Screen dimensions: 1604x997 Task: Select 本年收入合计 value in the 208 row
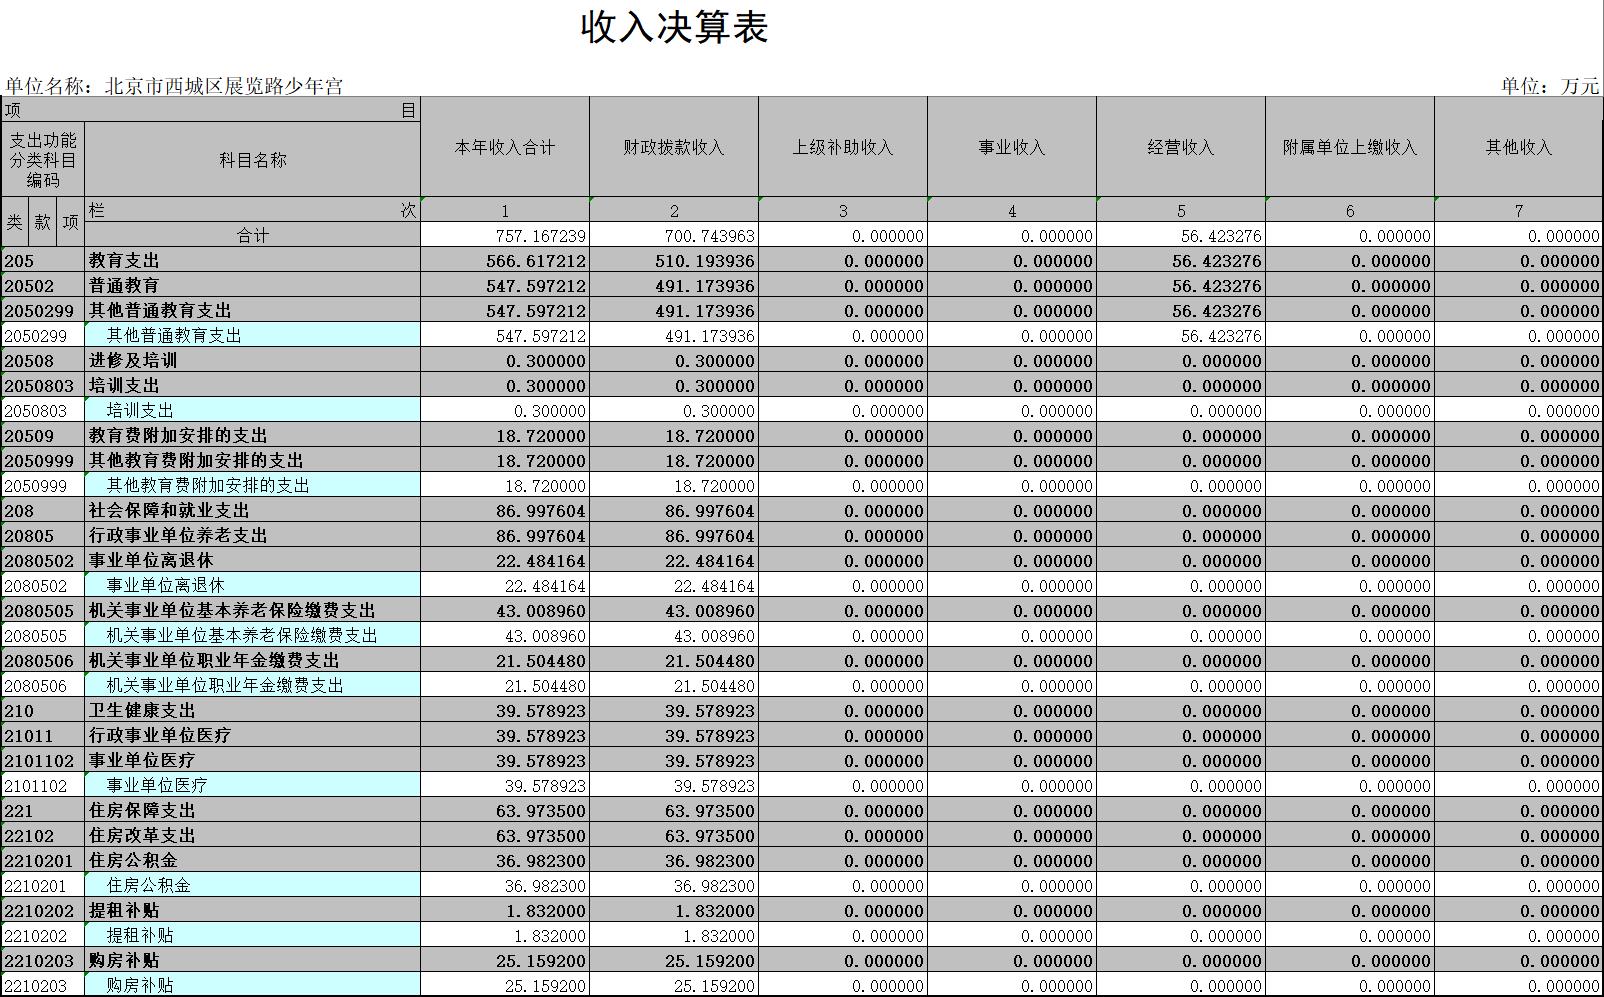[505, 510]
